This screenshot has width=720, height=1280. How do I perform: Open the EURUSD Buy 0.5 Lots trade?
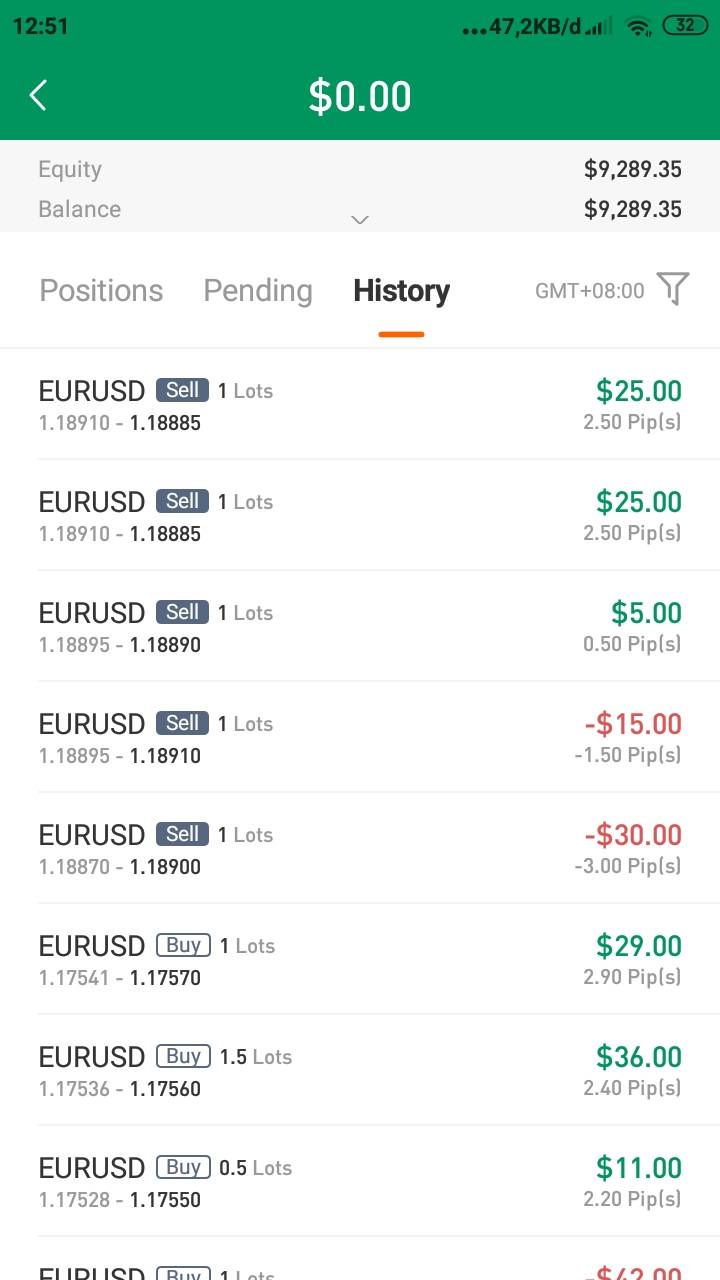pos(360,1182)
